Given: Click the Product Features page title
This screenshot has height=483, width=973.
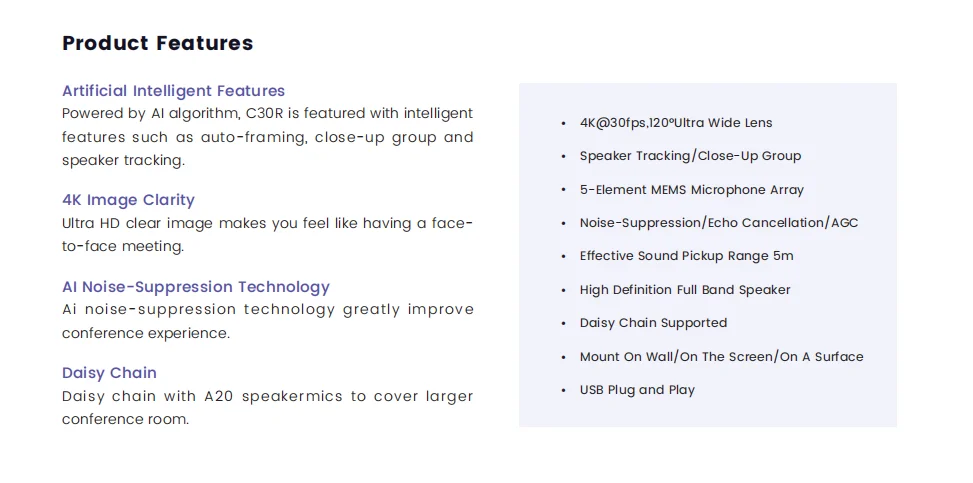Looking at the screenshot, I should coord(157,43).
